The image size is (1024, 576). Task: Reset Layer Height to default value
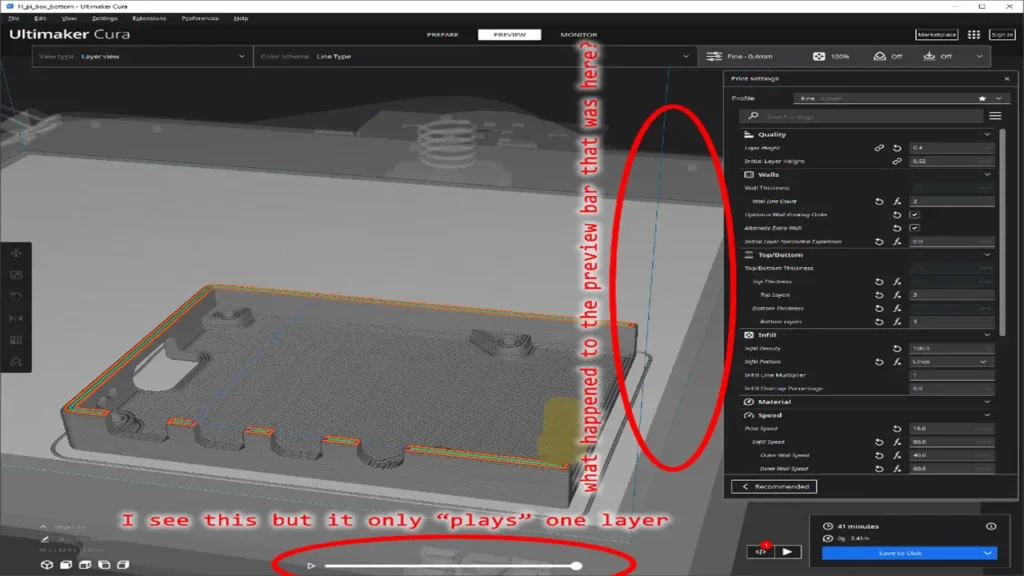tap(897, 148)
